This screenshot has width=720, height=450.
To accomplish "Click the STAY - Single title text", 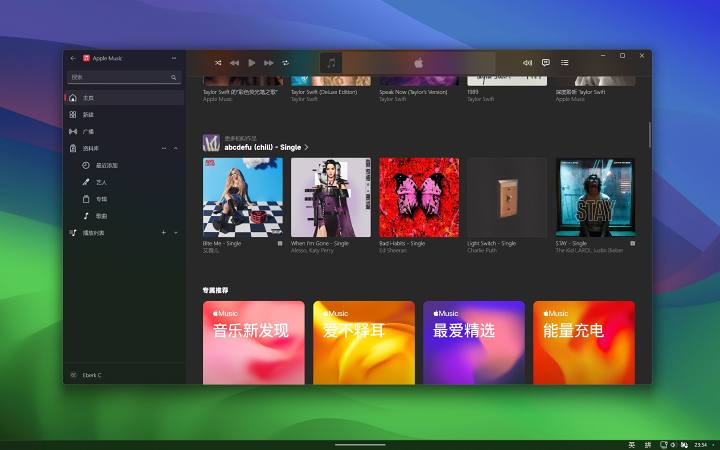I will tap(571, 243).
